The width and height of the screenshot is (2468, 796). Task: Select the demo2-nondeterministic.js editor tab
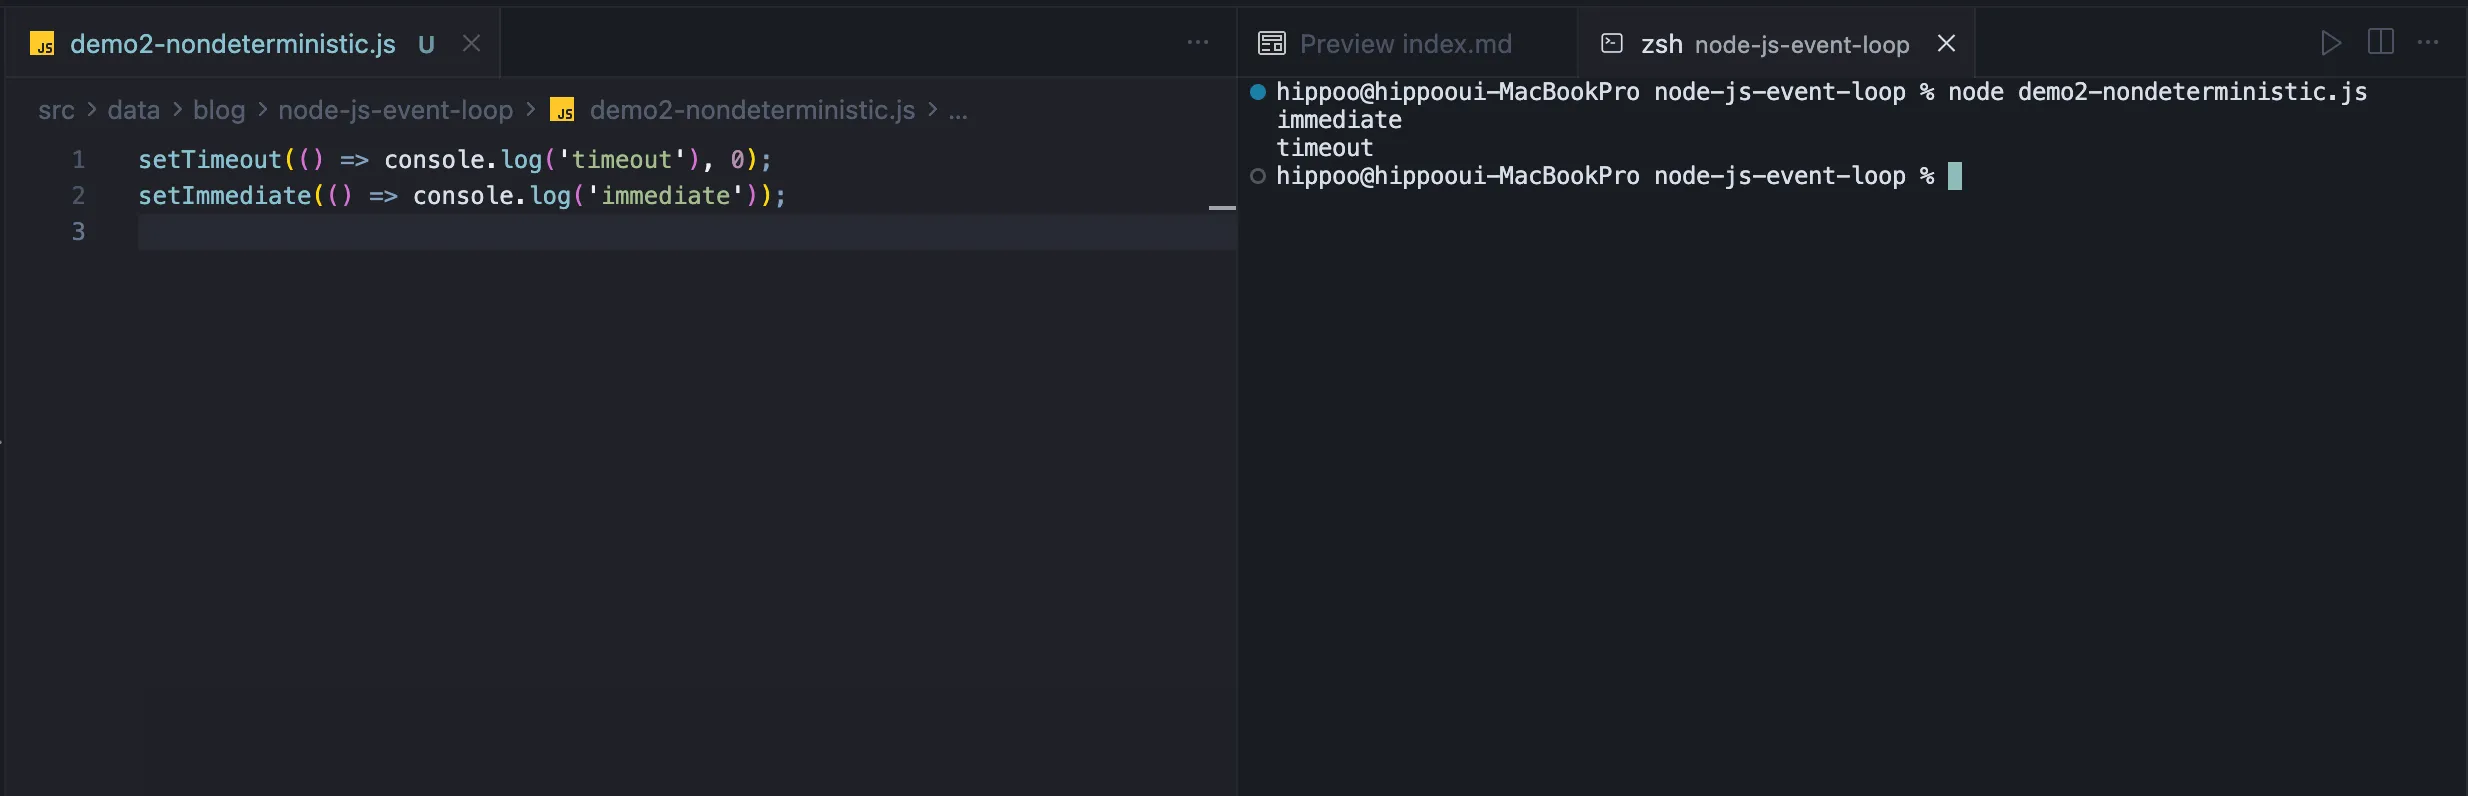[232, 44]
